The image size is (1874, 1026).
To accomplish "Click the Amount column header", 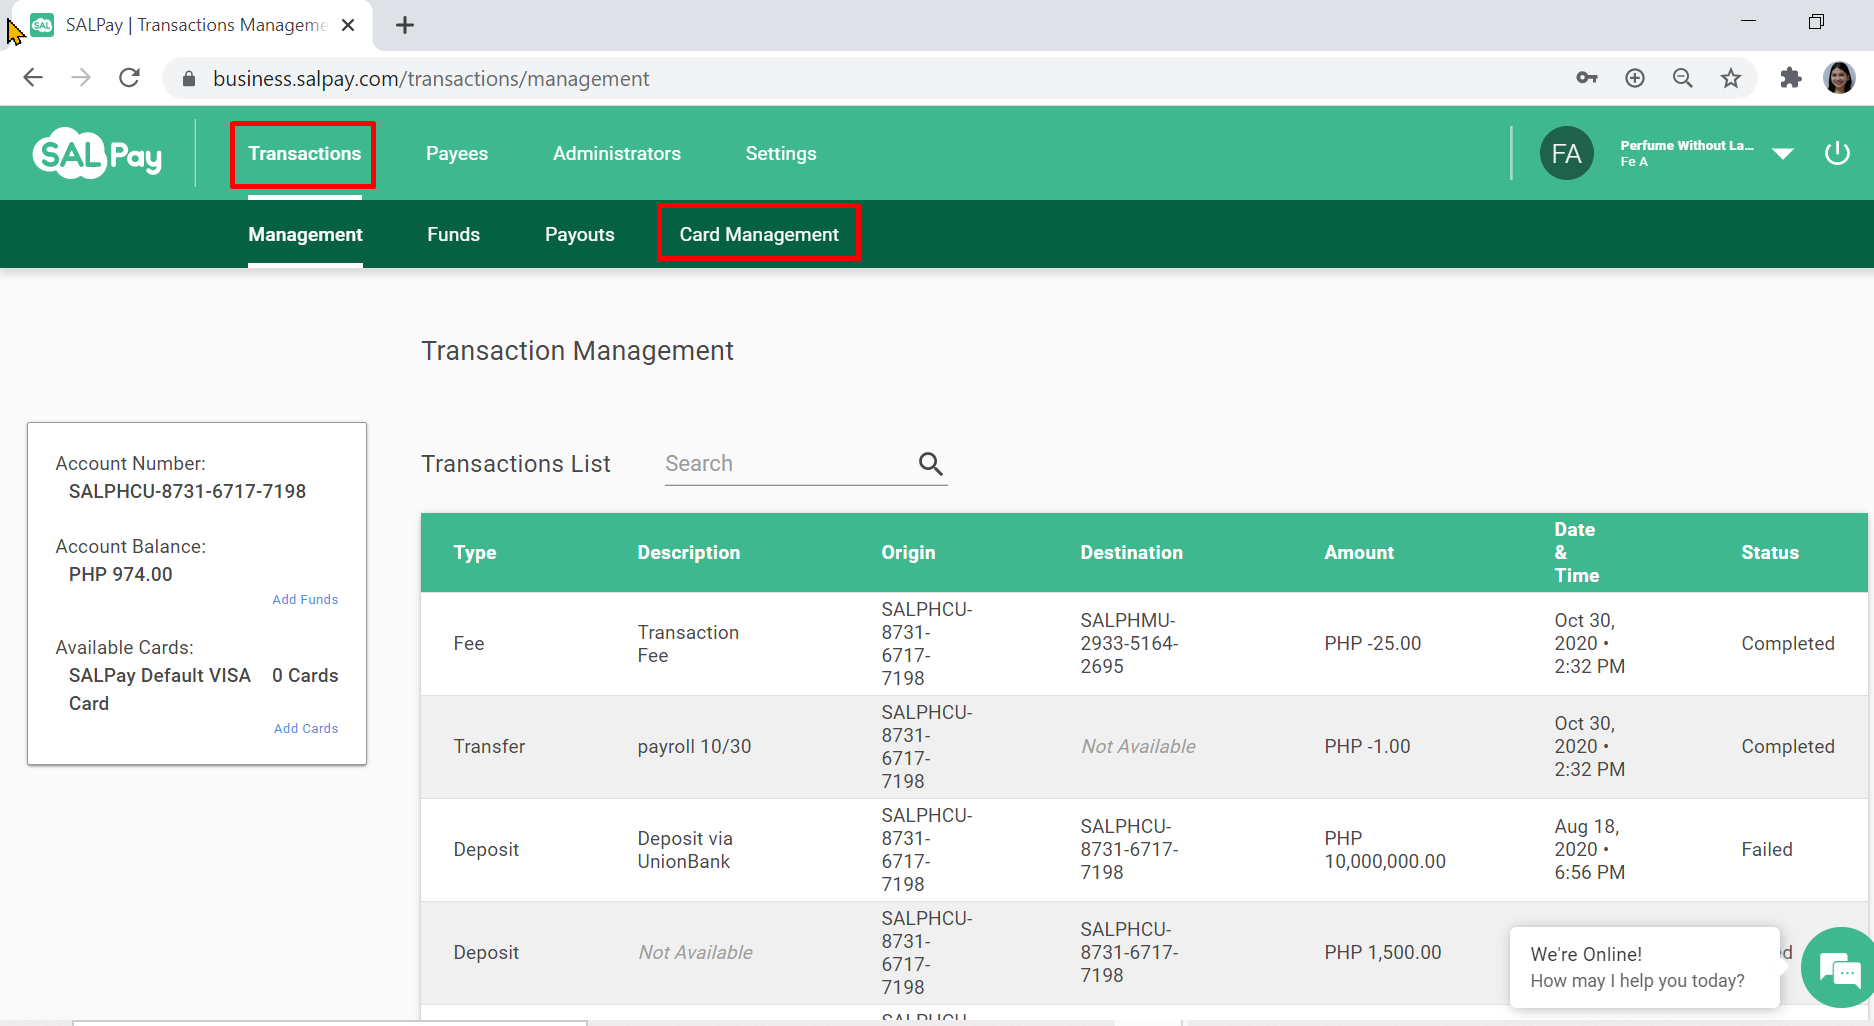I will point(1359,553).
